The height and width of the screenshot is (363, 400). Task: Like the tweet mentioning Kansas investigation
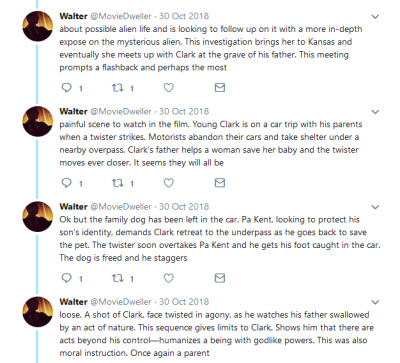point(169,88)
